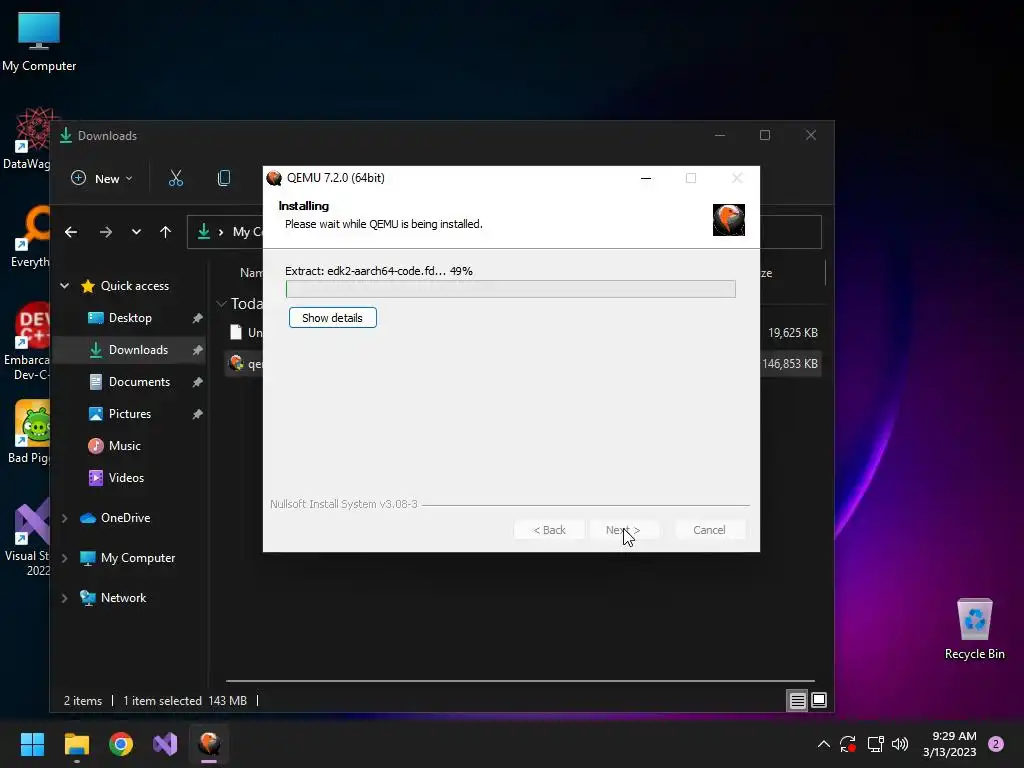Click the installation progress bar

click(511, 289)
